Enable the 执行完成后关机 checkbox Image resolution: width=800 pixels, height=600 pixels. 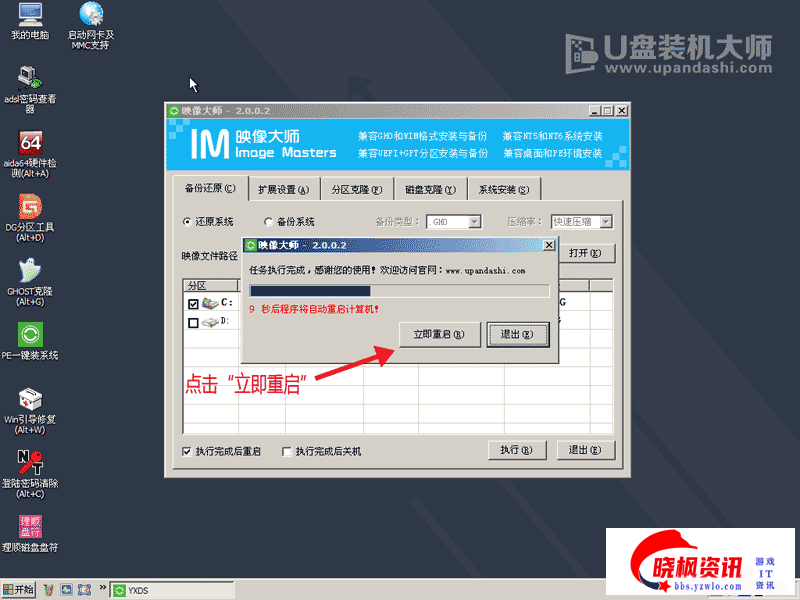point(288,452)
